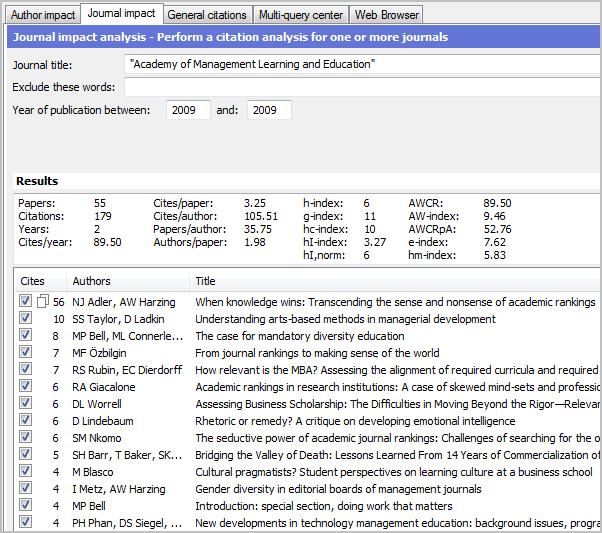Viewport: 602px width, 533px height.
Task: Open the Multi-query center tab
Action: [x=301, y=15]
